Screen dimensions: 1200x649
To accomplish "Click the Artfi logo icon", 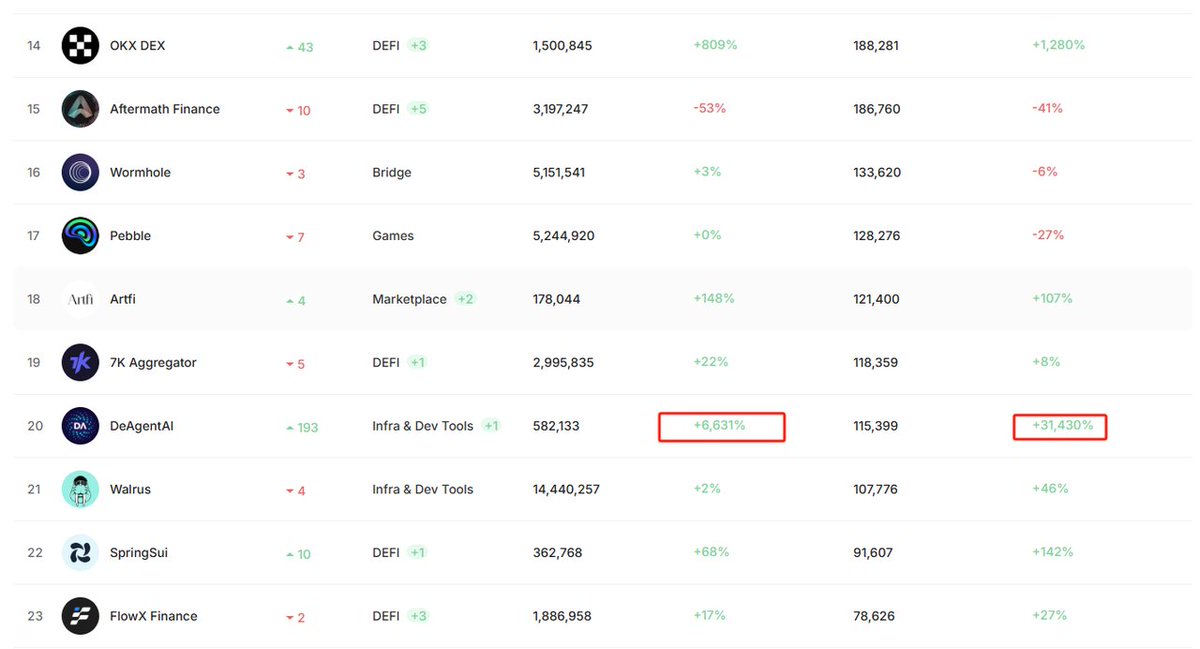I will tap(80, 299).
